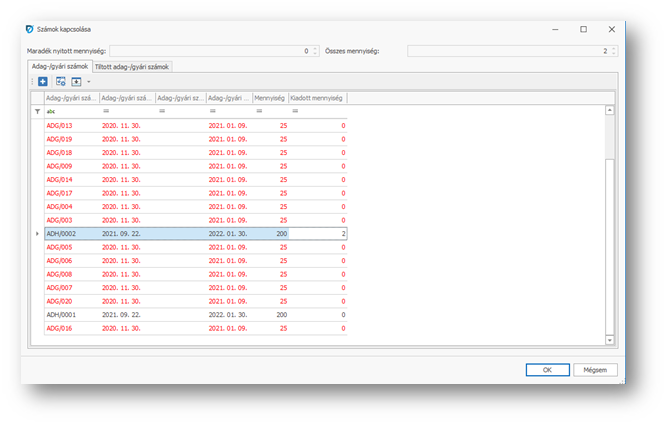
Task: Click the equals filter icon under Kiadott mennyiség
Action: coord(293,111)
